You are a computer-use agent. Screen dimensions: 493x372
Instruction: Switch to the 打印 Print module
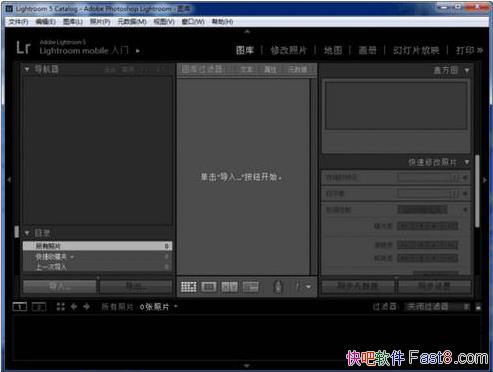tap(465, 50)
